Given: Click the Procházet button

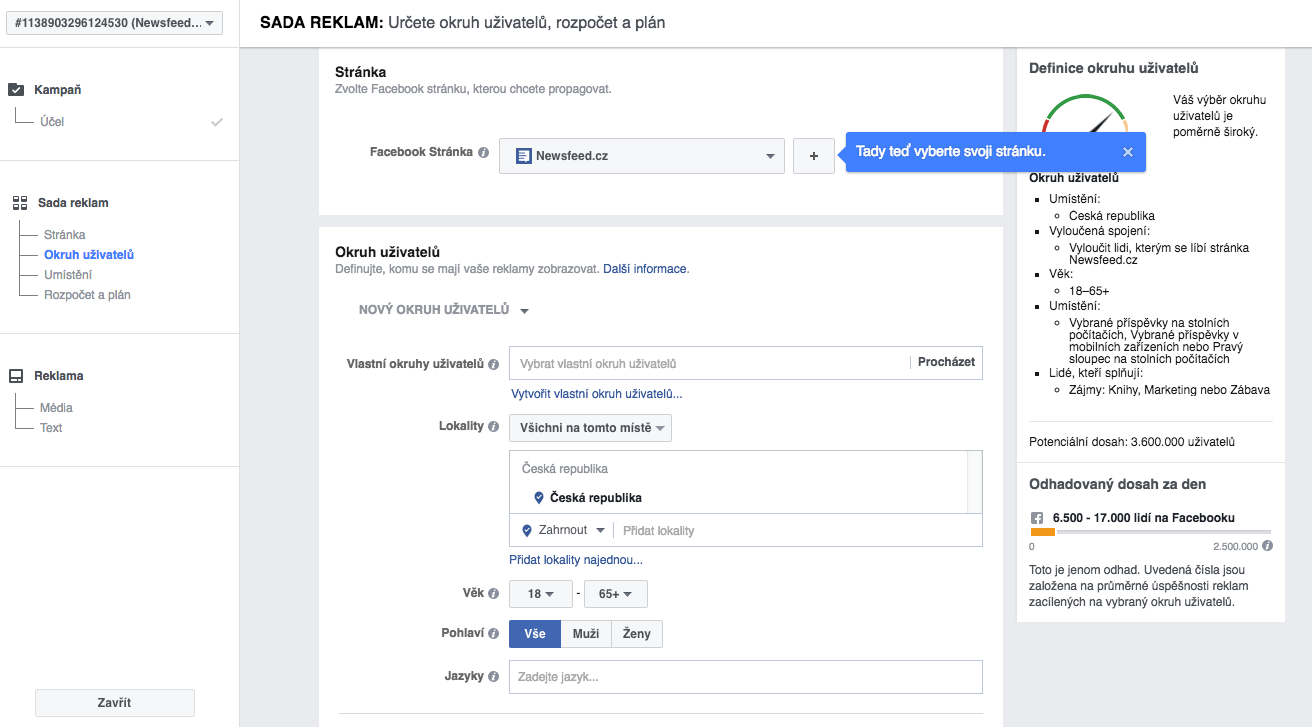Looking at the screenshot, I should point(946,362).
